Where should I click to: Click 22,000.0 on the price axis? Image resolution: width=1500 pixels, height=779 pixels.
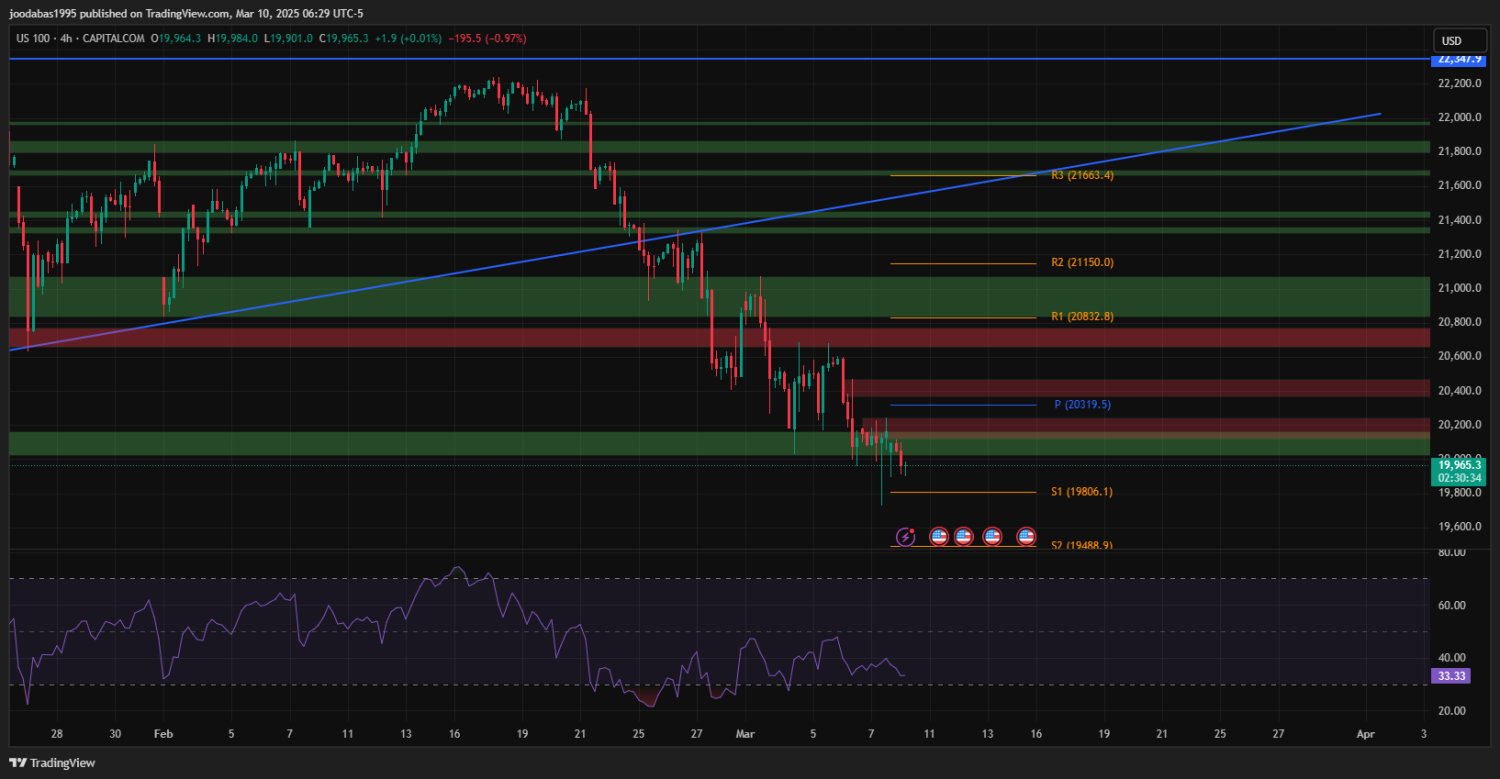coord(1459,117)
